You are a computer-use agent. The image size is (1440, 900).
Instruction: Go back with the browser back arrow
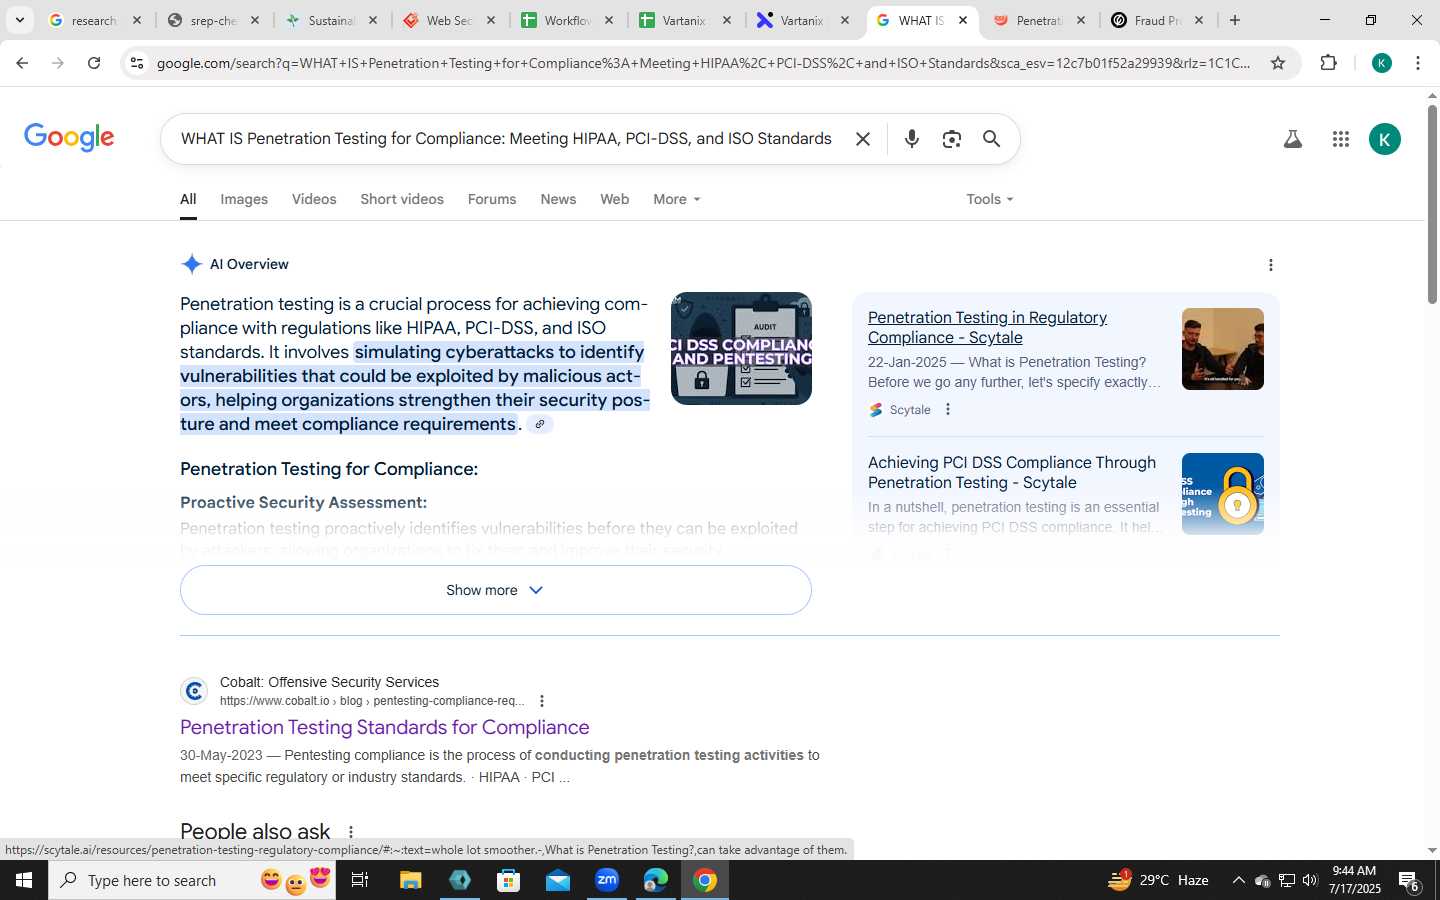tap(22, 63)
